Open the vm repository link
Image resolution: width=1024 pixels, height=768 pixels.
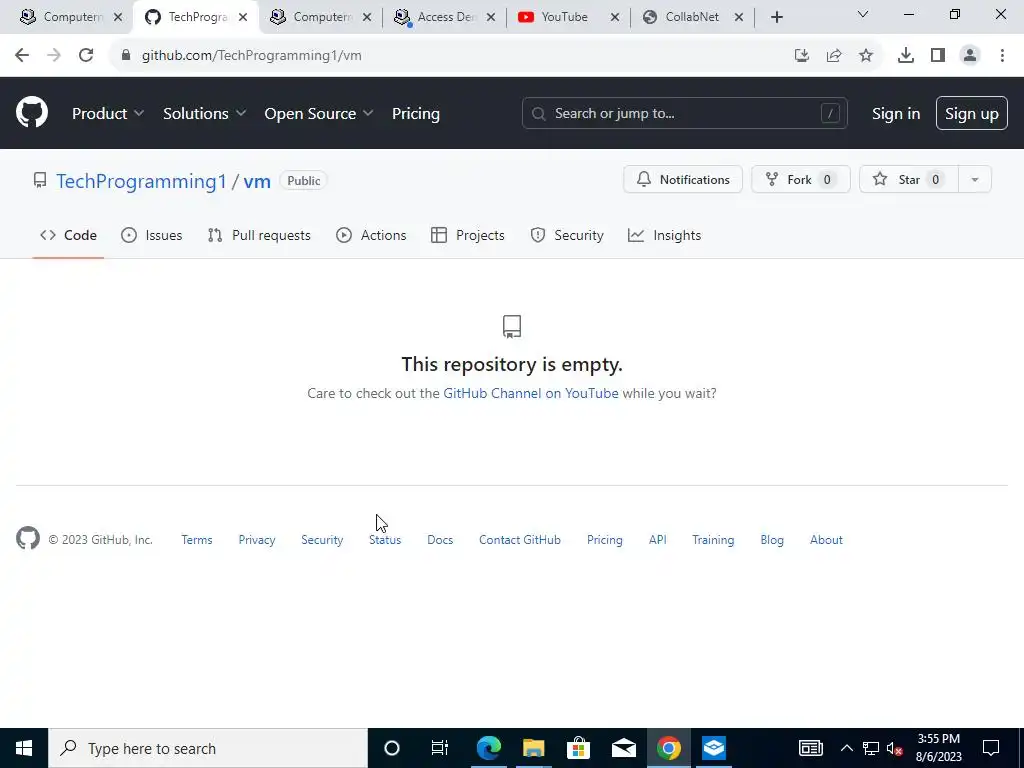257,181
